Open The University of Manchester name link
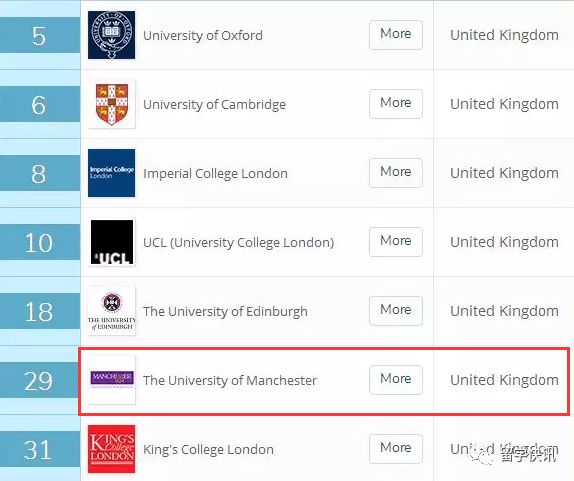The image size is (574, 481). click(230, 381)
